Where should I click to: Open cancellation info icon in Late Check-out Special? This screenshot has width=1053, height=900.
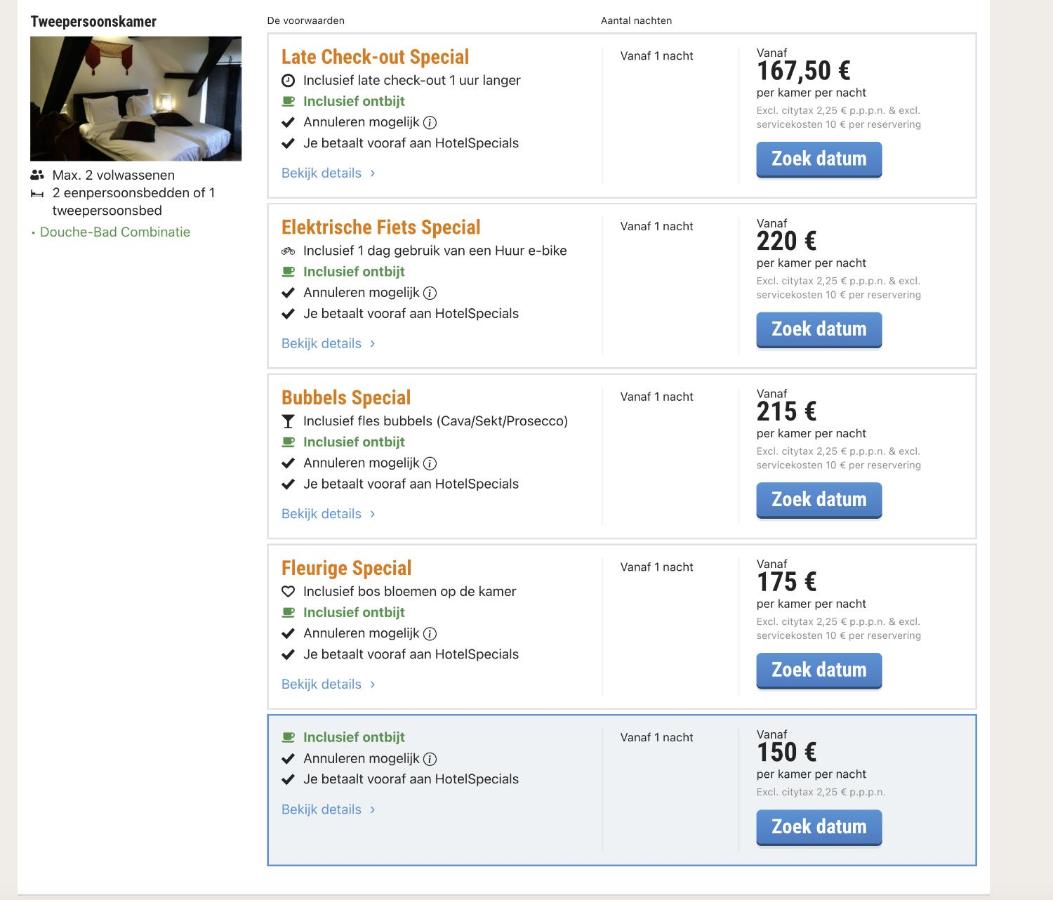tap(430, 123)
